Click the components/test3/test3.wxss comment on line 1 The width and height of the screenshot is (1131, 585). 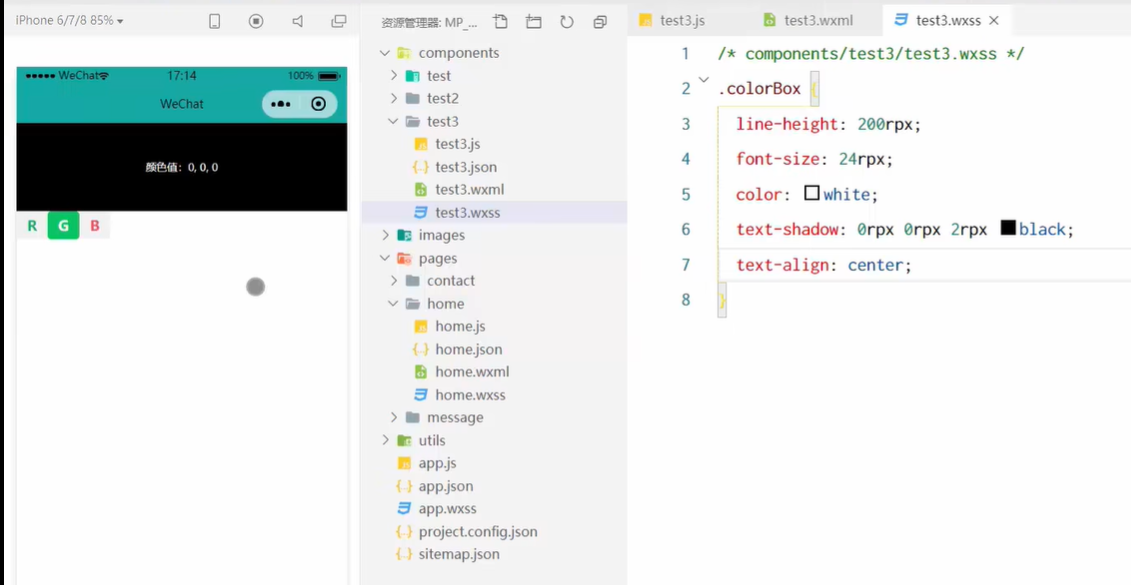pyautogui.click(x=871, y=54)
